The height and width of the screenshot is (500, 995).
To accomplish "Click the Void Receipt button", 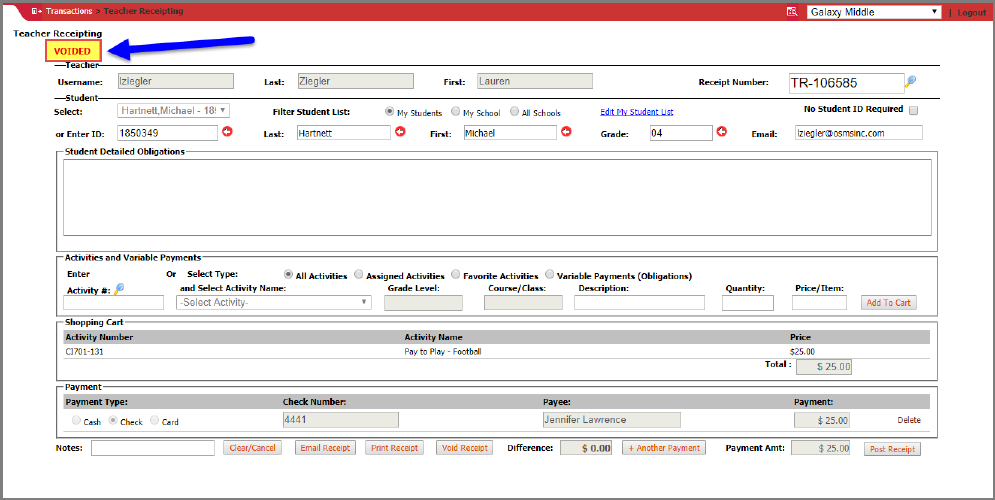I will pos(465,448).
